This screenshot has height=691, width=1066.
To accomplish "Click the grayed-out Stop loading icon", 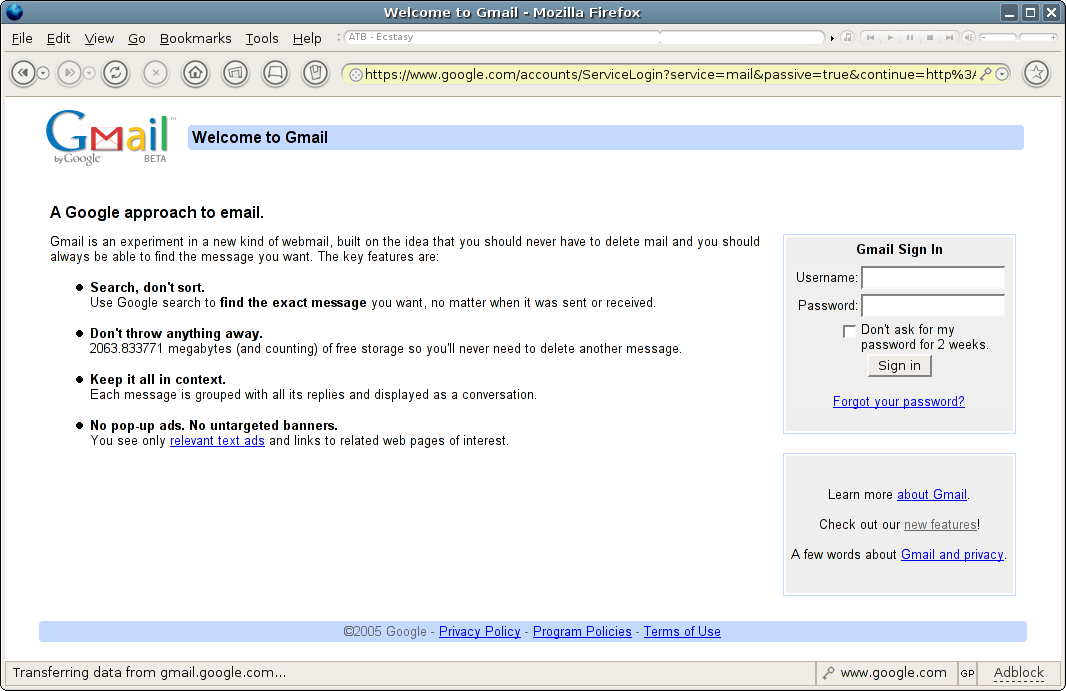I will (155, 73).
